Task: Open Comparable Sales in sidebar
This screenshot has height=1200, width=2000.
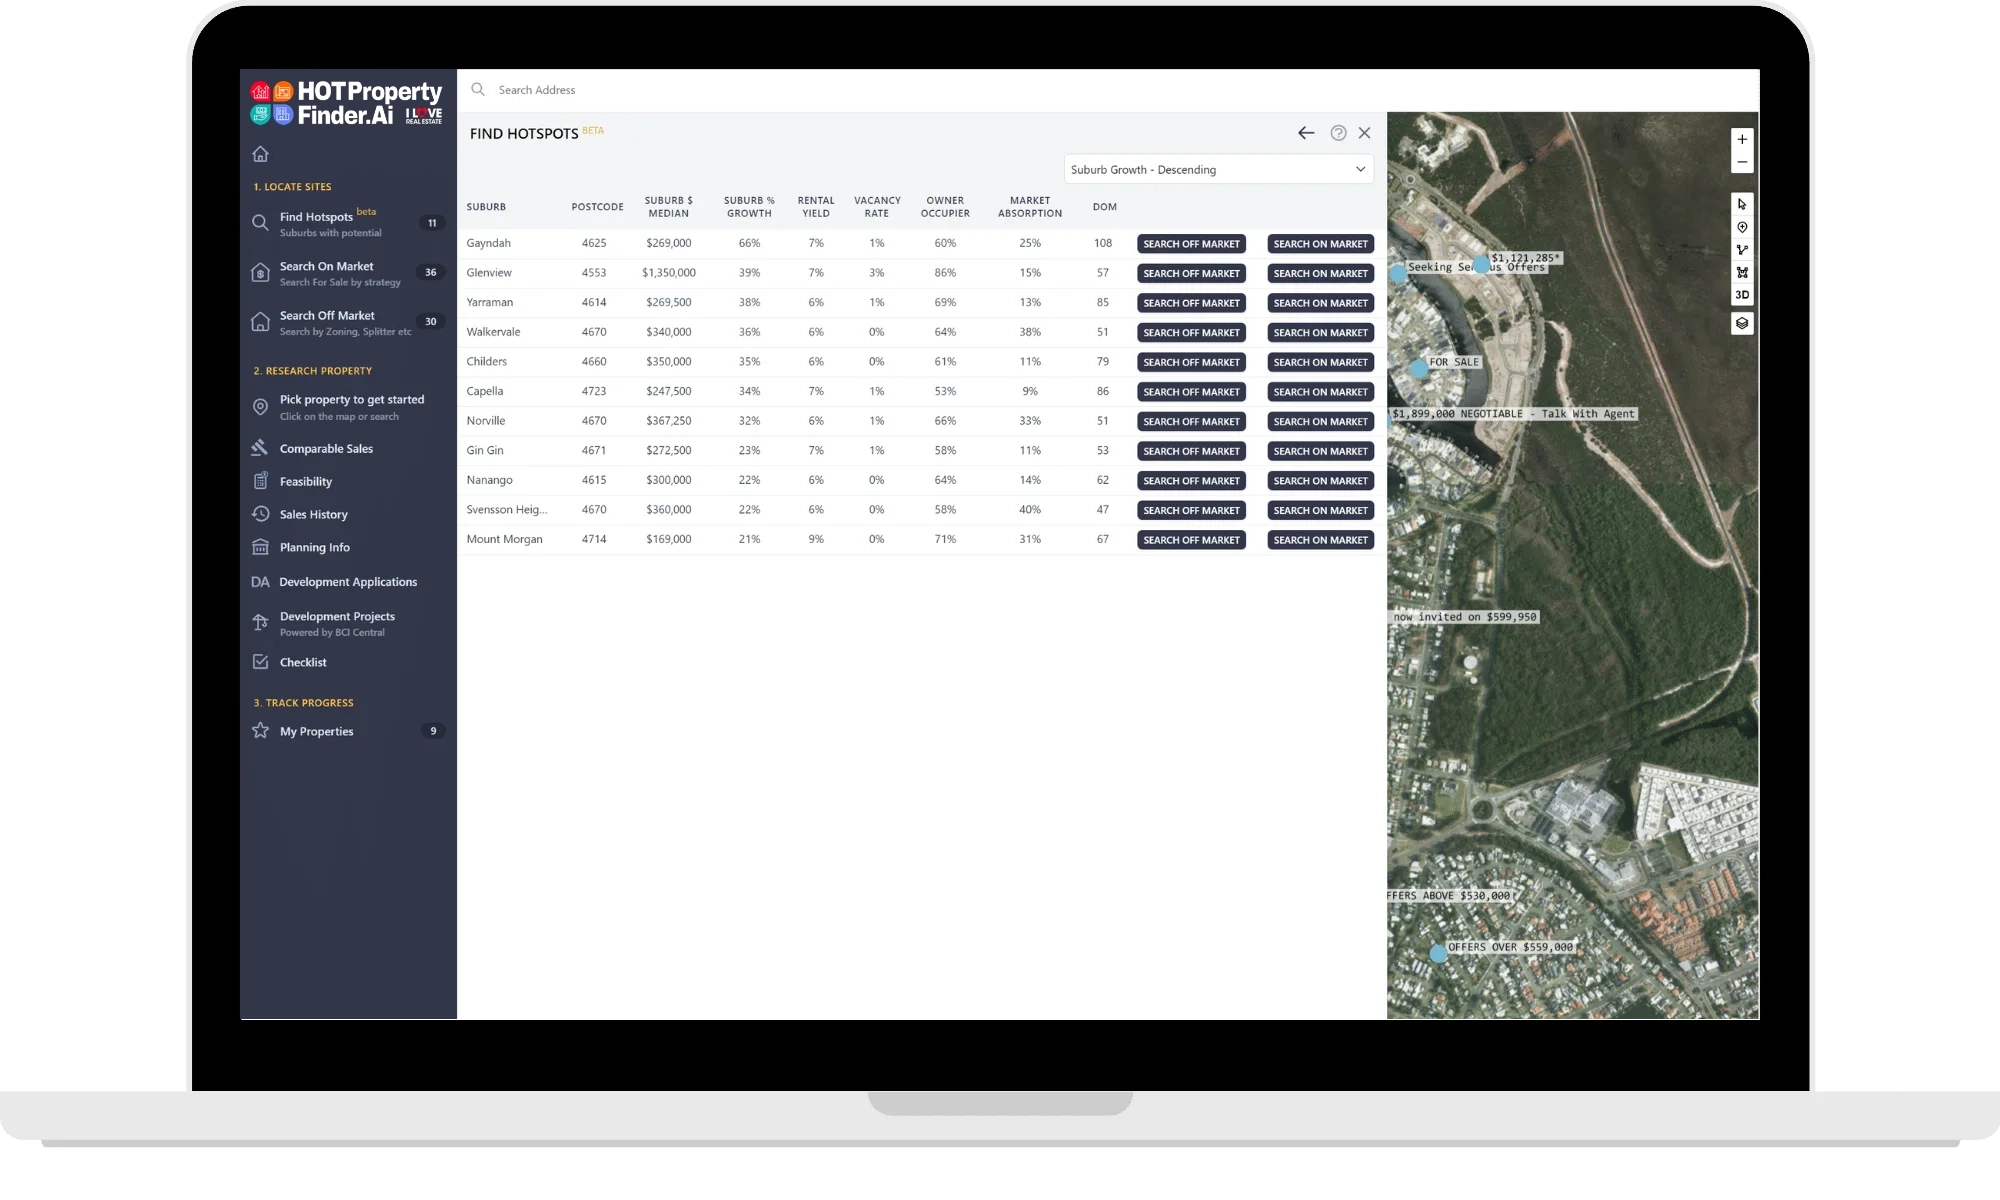Action: tap(326, 449)
